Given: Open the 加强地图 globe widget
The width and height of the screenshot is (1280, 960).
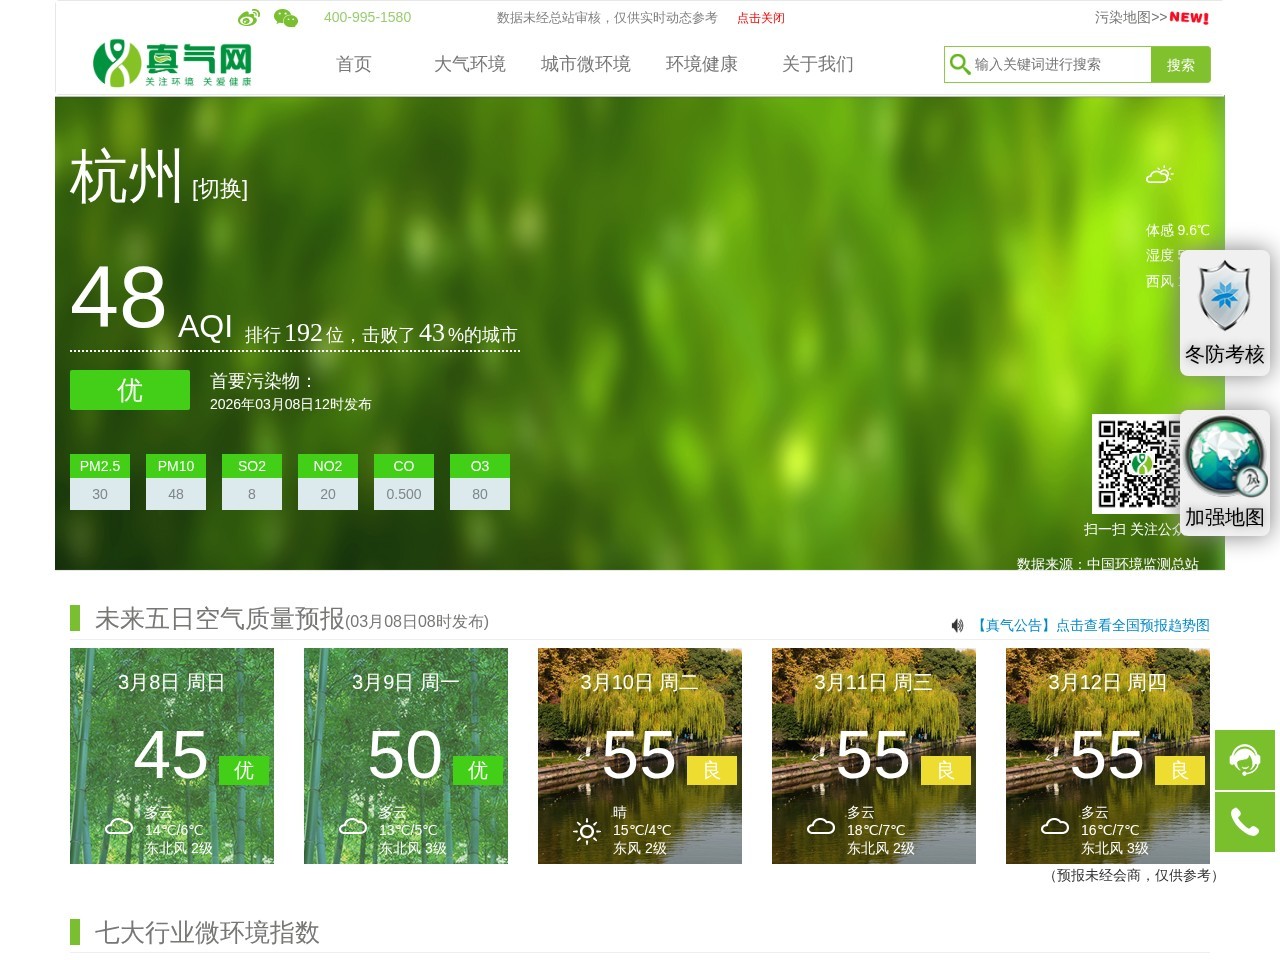Looking at the screenshot, I should point(1224,472).
